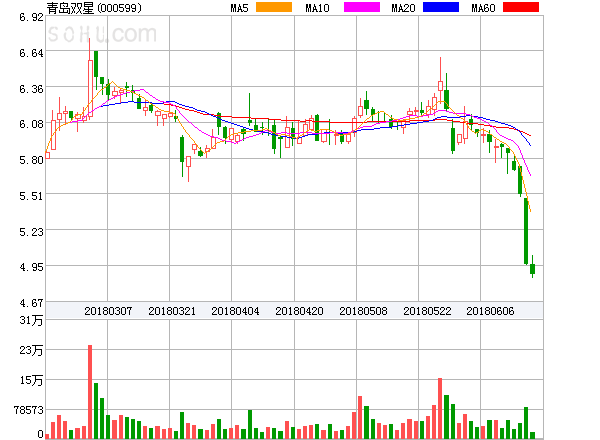
Task: Click the 5.51 price axis label
Action: click(x=31, y=196)
